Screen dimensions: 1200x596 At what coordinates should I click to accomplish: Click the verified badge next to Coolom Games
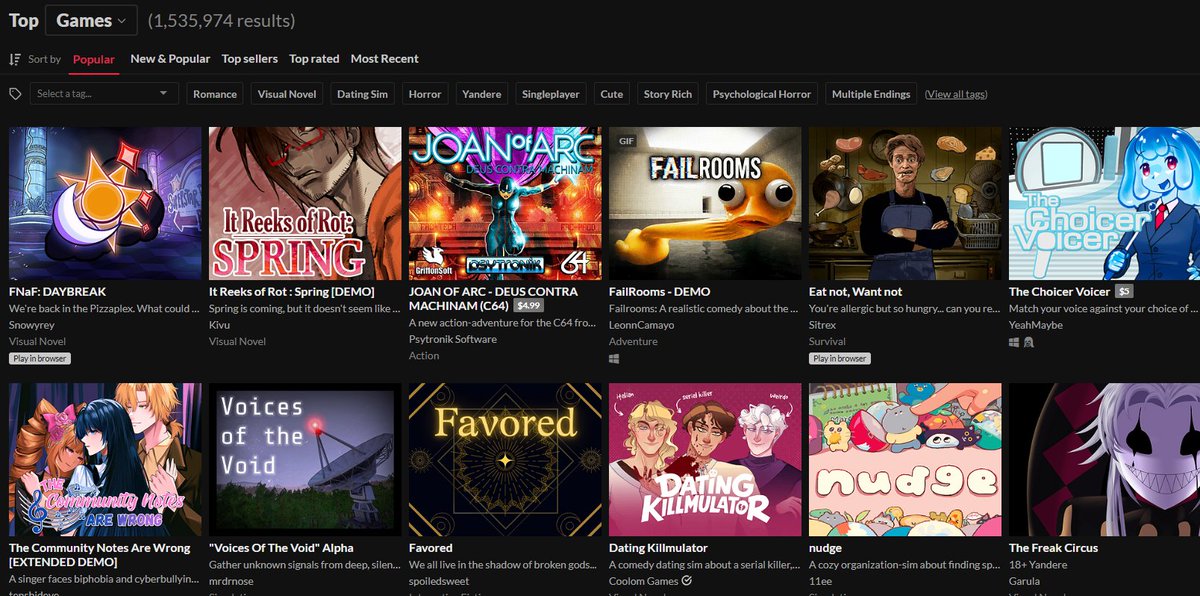click(x=686, y=580)
